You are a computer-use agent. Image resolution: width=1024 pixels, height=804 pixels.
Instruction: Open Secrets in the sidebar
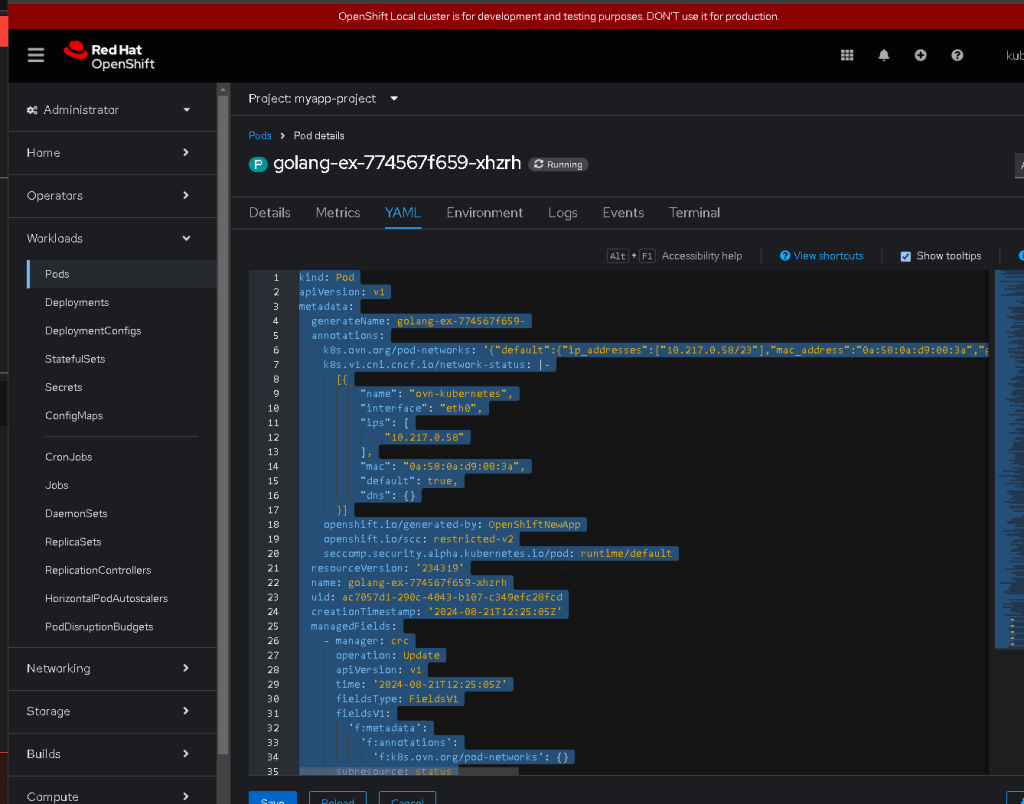tap(63, 387)
